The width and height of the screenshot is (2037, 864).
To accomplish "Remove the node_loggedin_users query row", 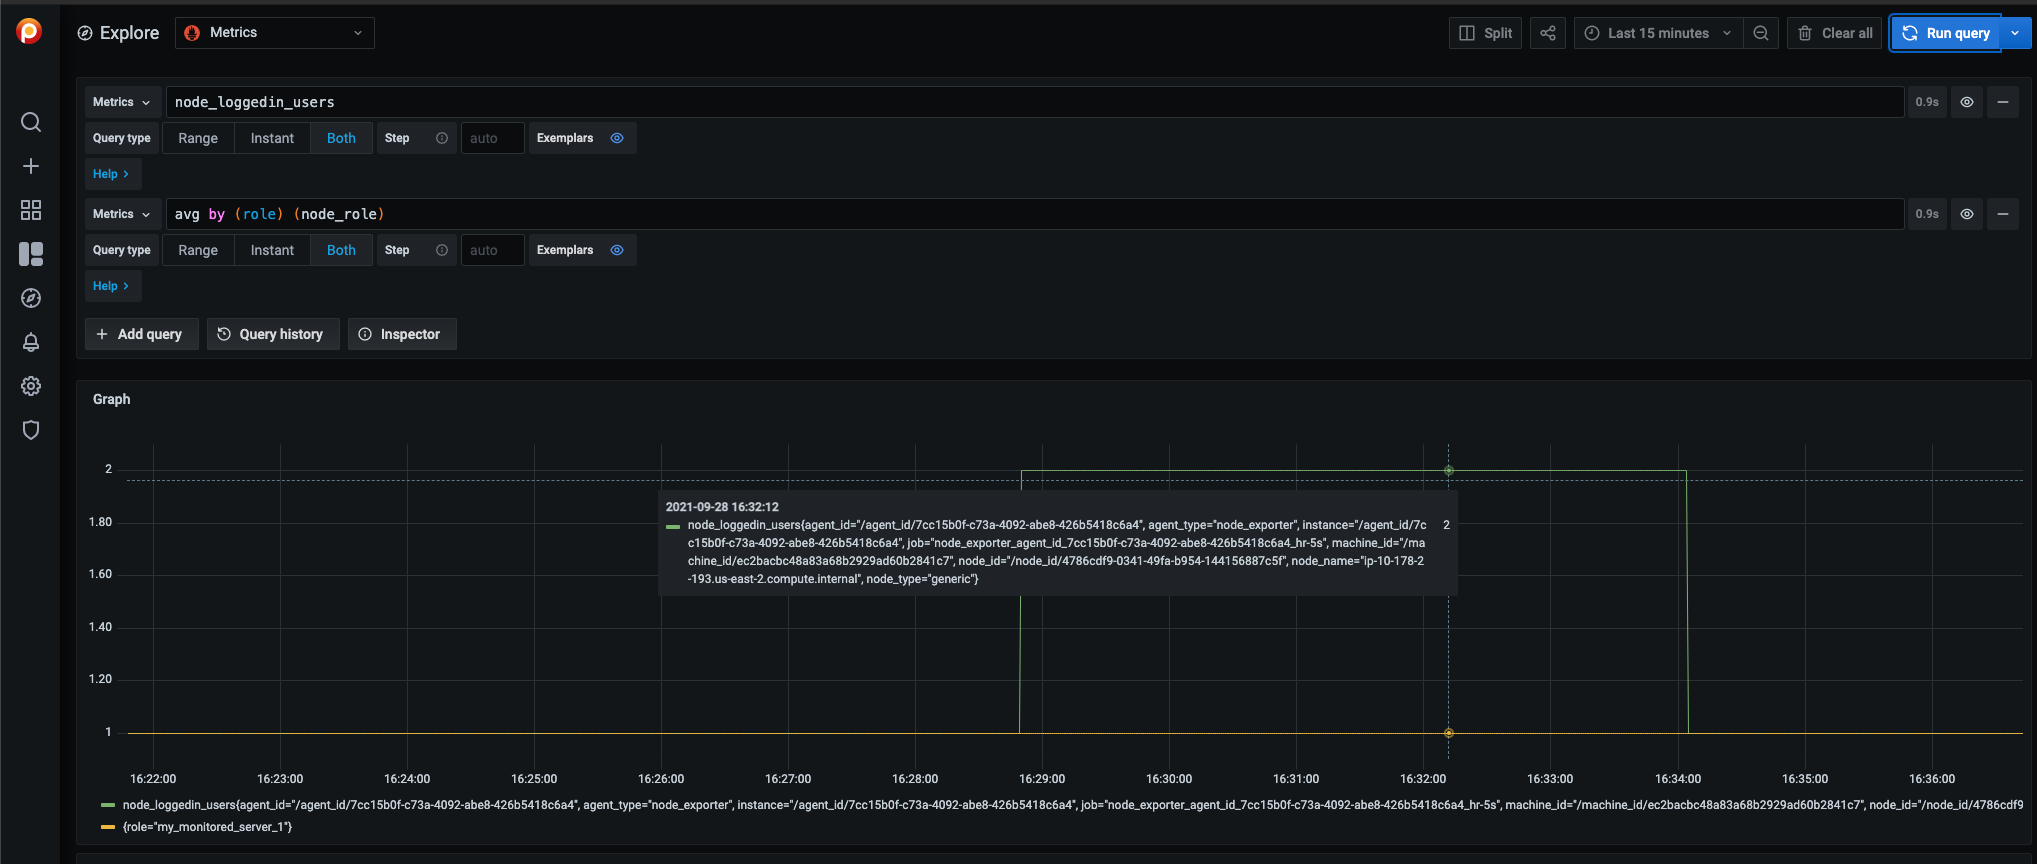I will click(x=2003, y=102).
